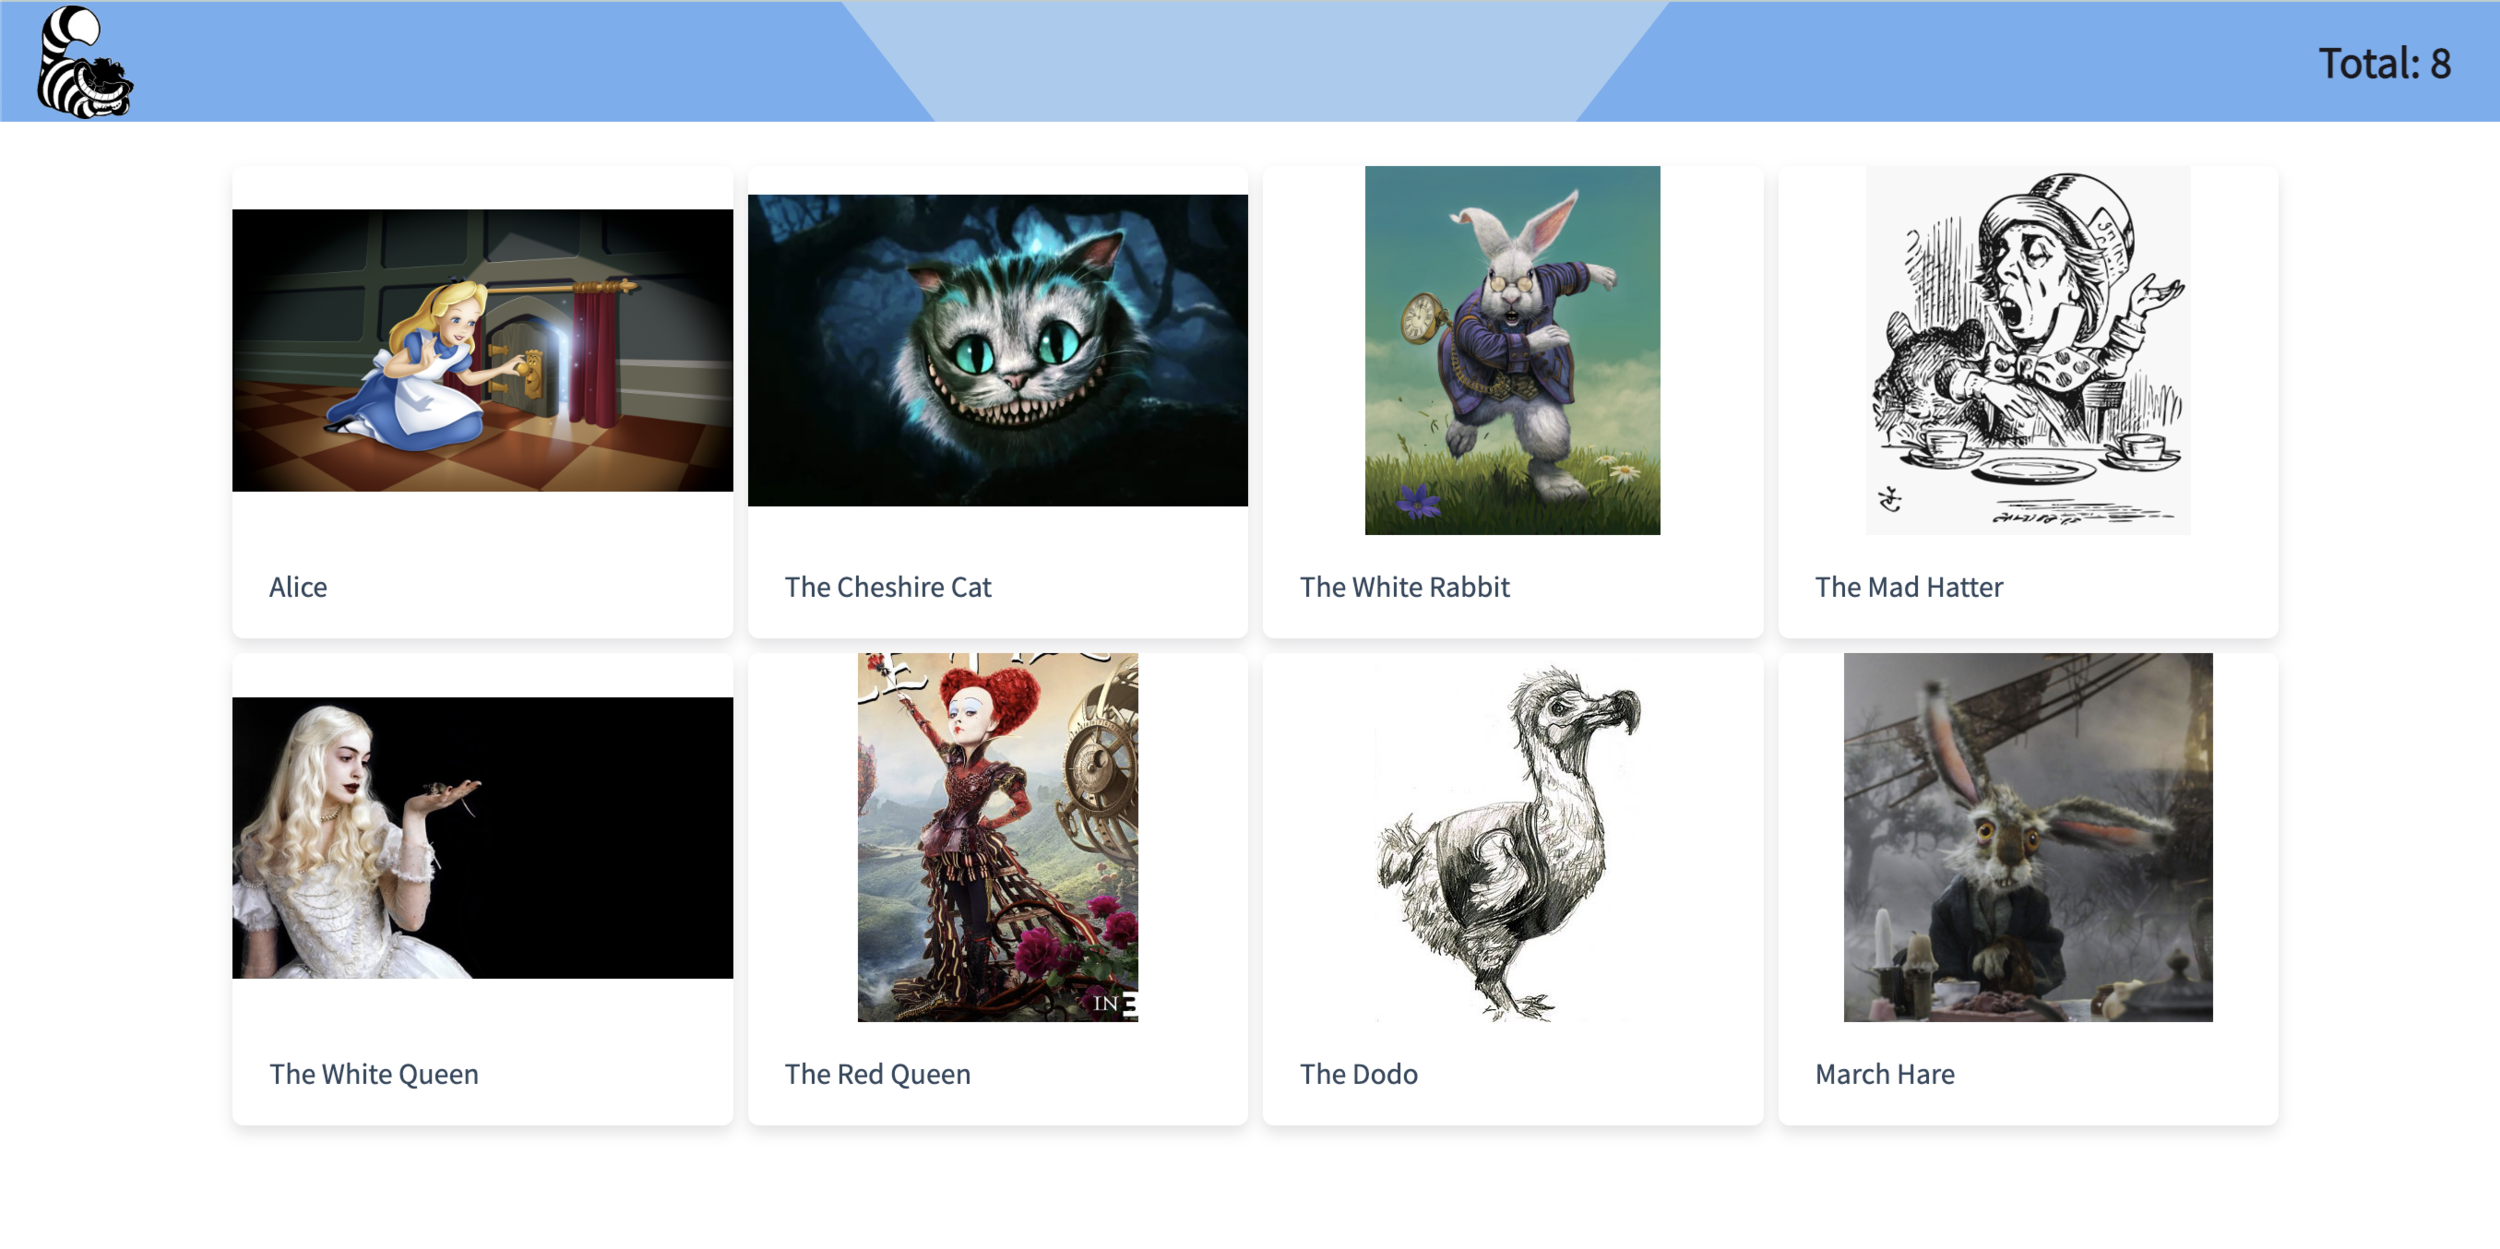
Task: Select The White Rabbit title text
Action: [1404, 587]
